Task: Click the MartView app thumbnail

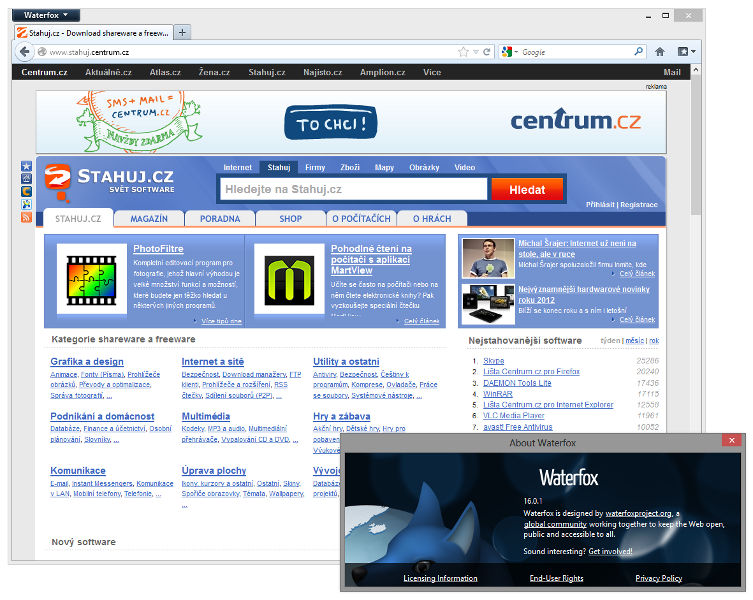Action: tap(289, 280)
